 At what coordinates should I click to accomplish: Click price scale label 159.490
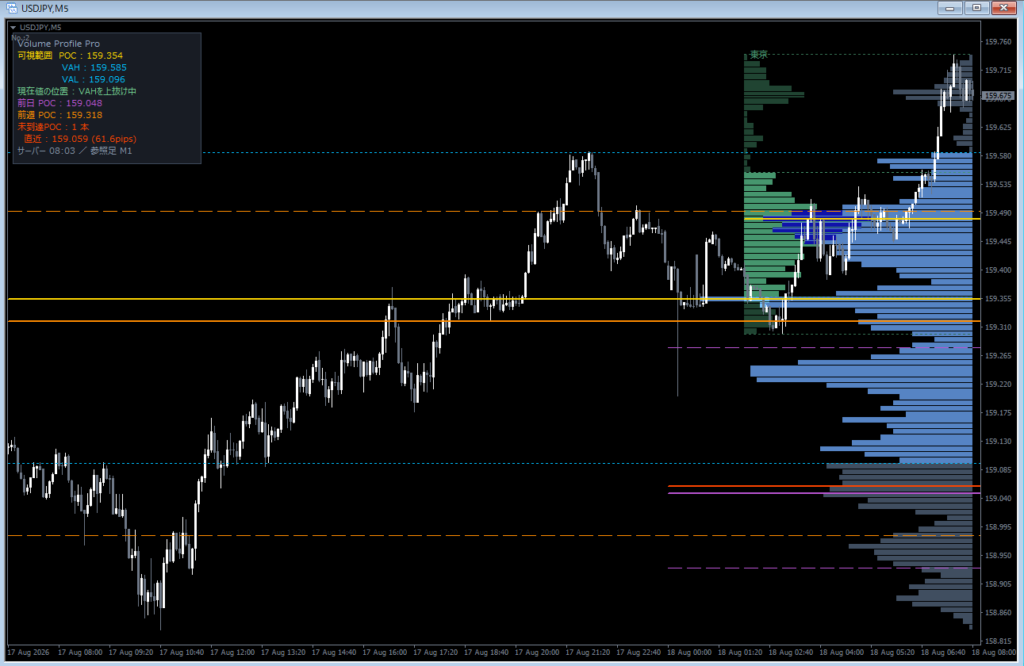[x=998, y=214]
